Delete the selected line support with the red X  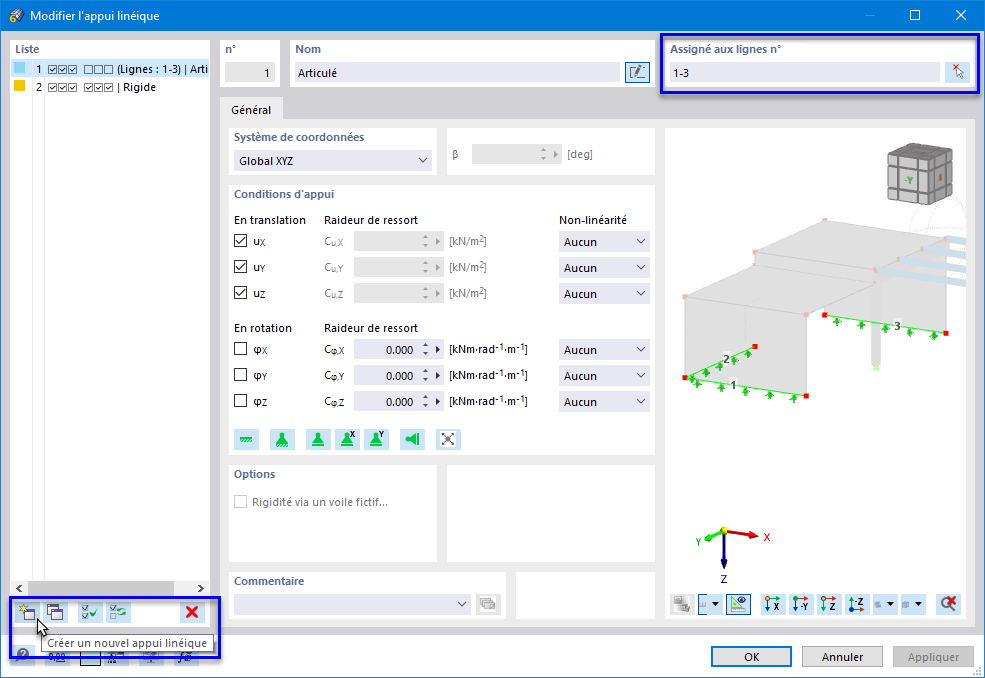[x=192, y=612]
